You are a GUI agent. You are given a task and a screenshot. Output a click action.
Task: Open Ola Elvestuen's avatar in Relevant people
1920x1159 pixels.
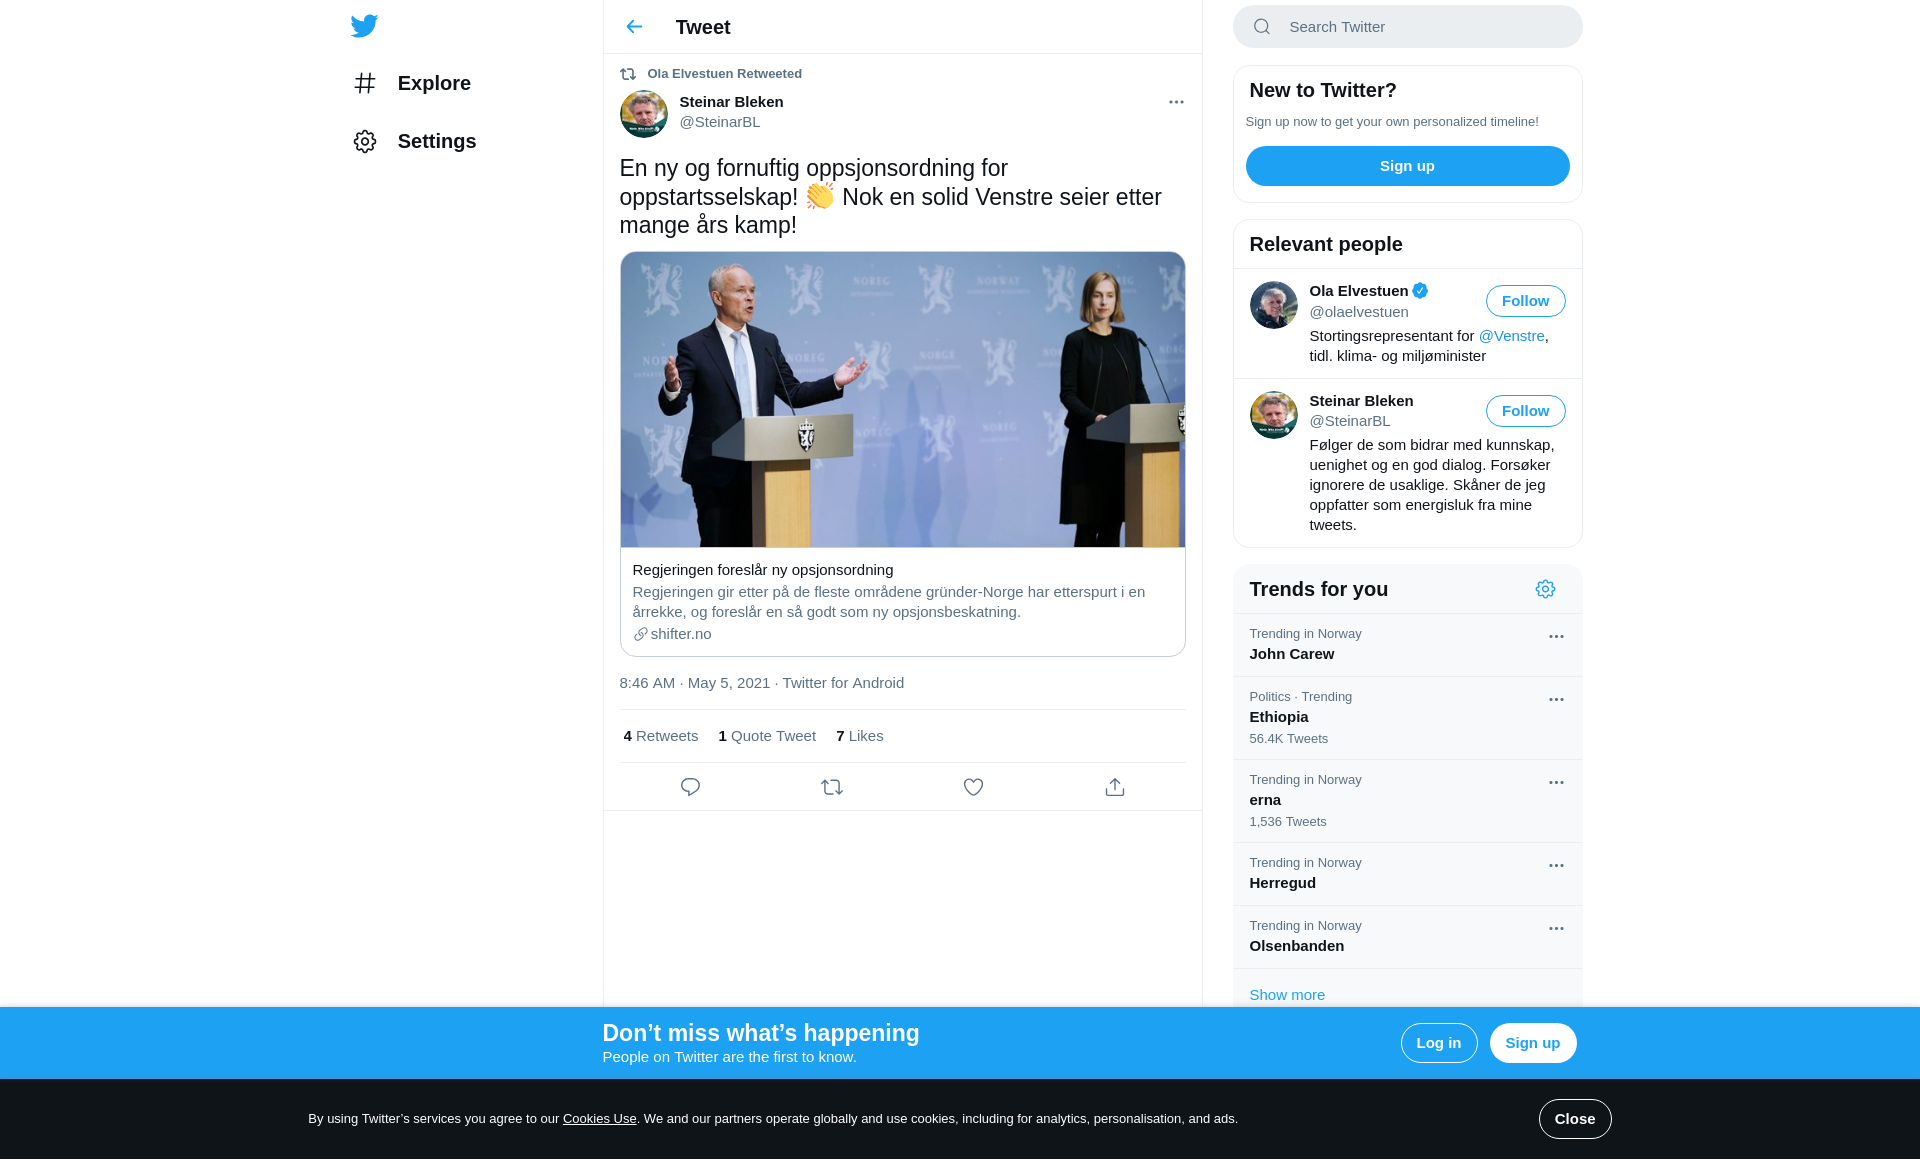click(1273, 305)
